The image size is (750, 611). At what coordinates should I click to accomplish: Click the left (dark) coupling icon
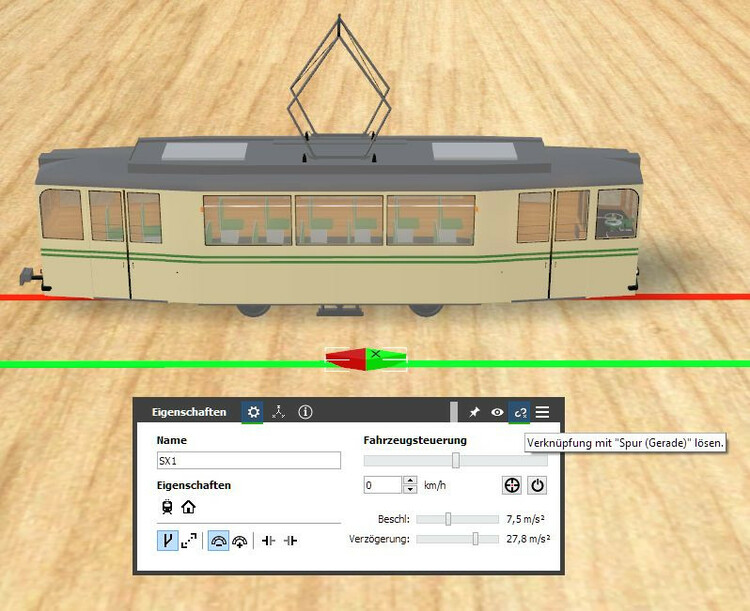[x=268, y=541]
